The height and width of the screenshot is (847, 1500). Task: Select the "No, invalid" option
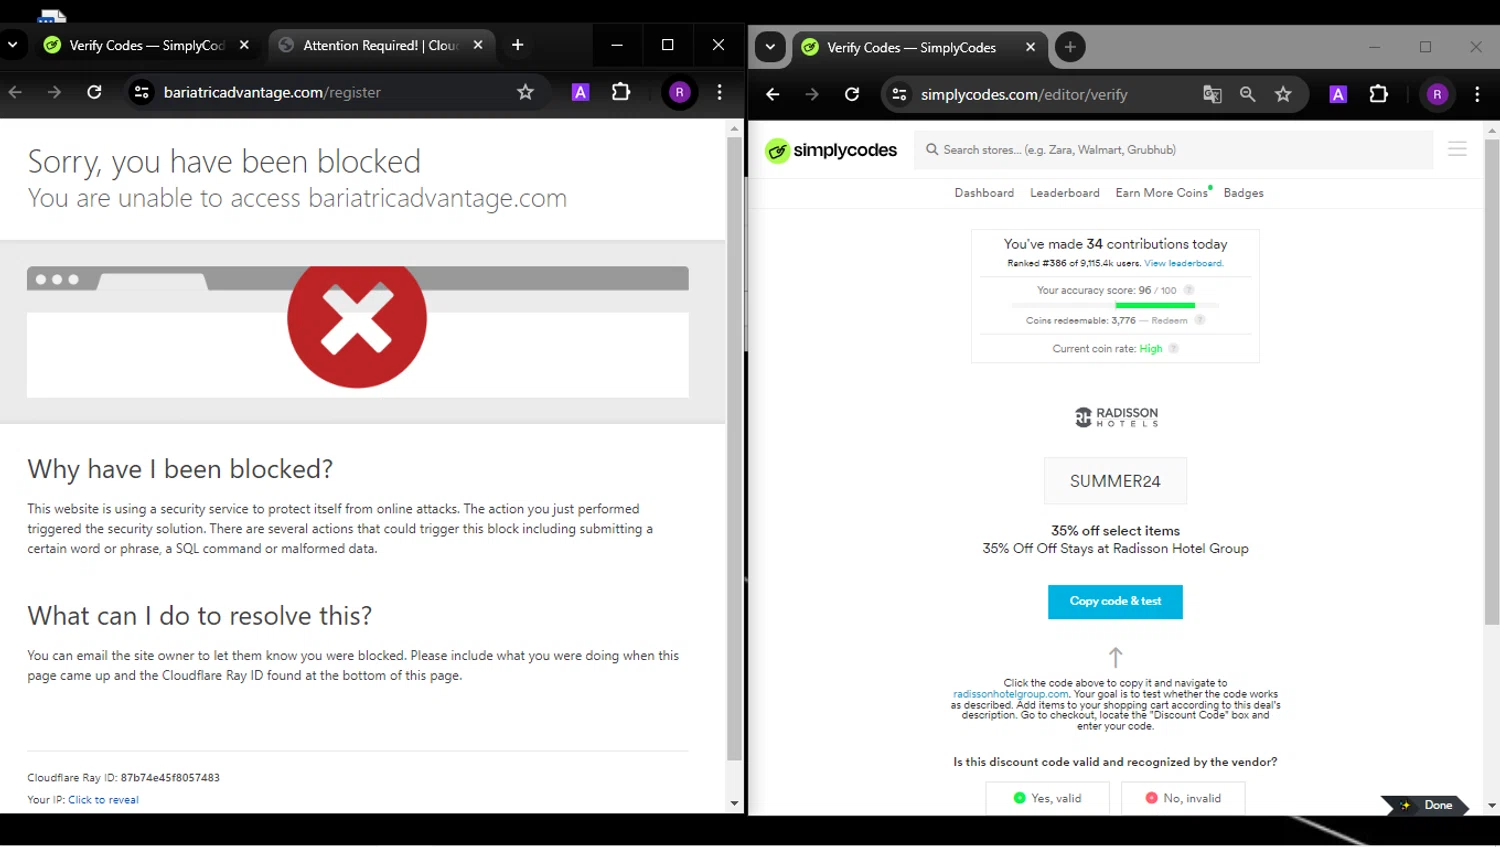pyautogui.click(x=1182, y=798)
